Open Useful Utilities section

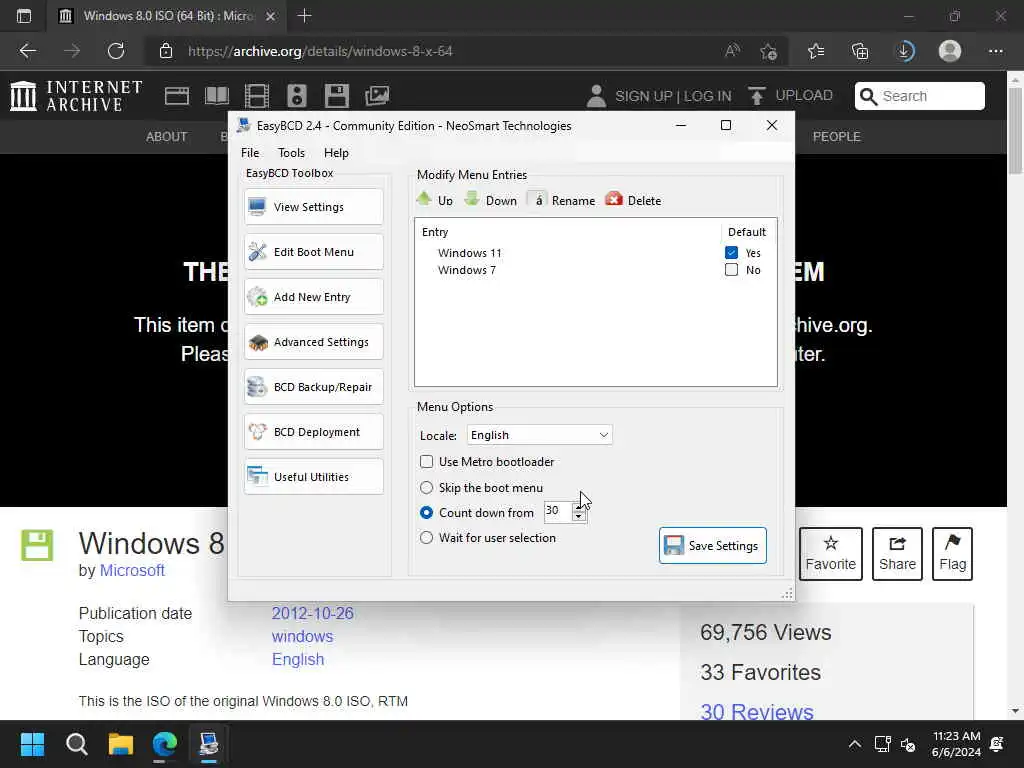(313, 477)
